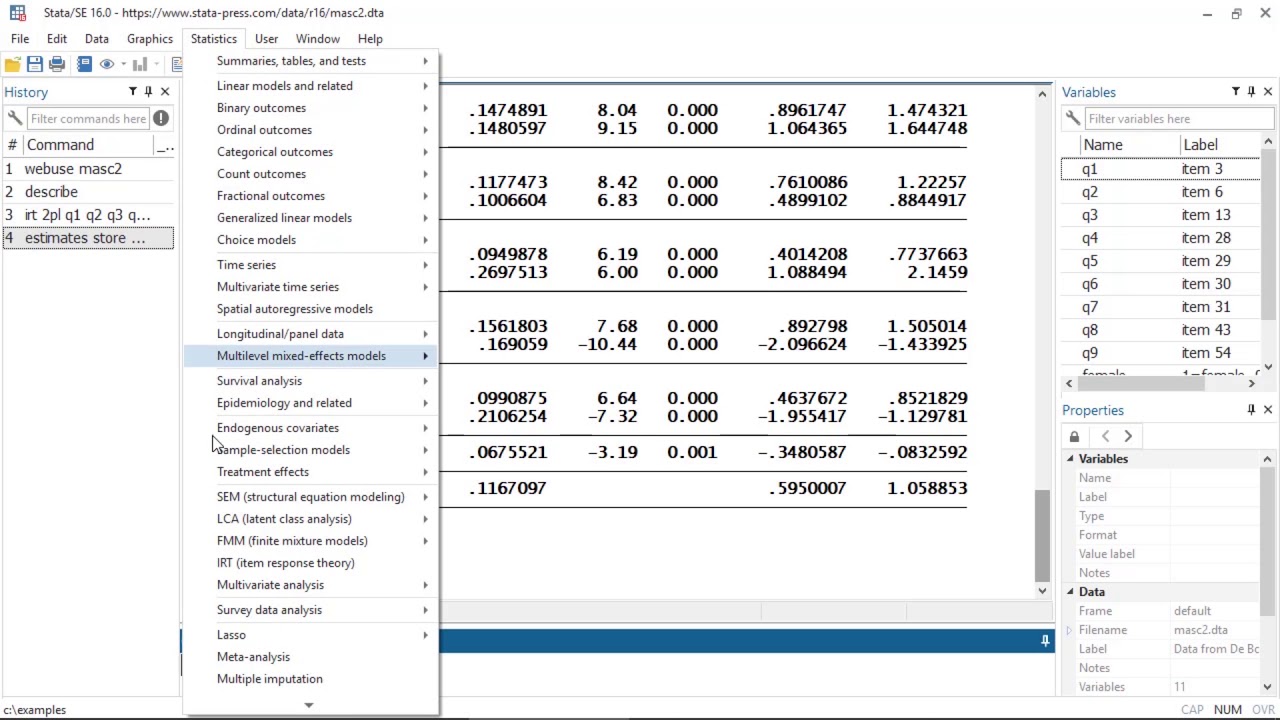Click the History error exclamation icon
The image size is (1280, 720).
pyautogui.click(x=161, y=119)
